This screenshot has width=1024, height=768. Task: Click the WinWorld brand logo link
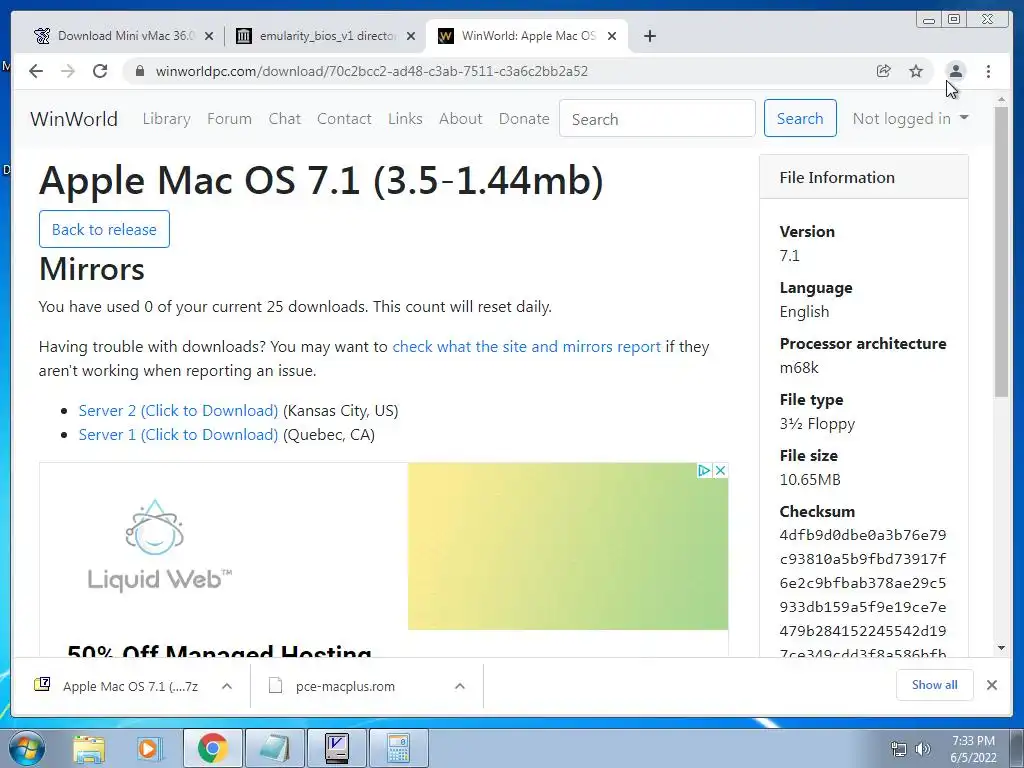coord(74,119)
